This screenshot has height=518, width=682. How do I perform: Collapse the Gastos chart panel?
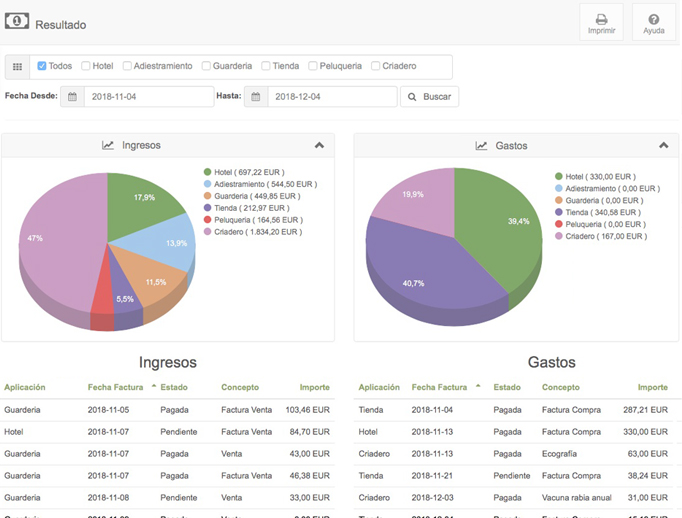[x=663, y=145]
